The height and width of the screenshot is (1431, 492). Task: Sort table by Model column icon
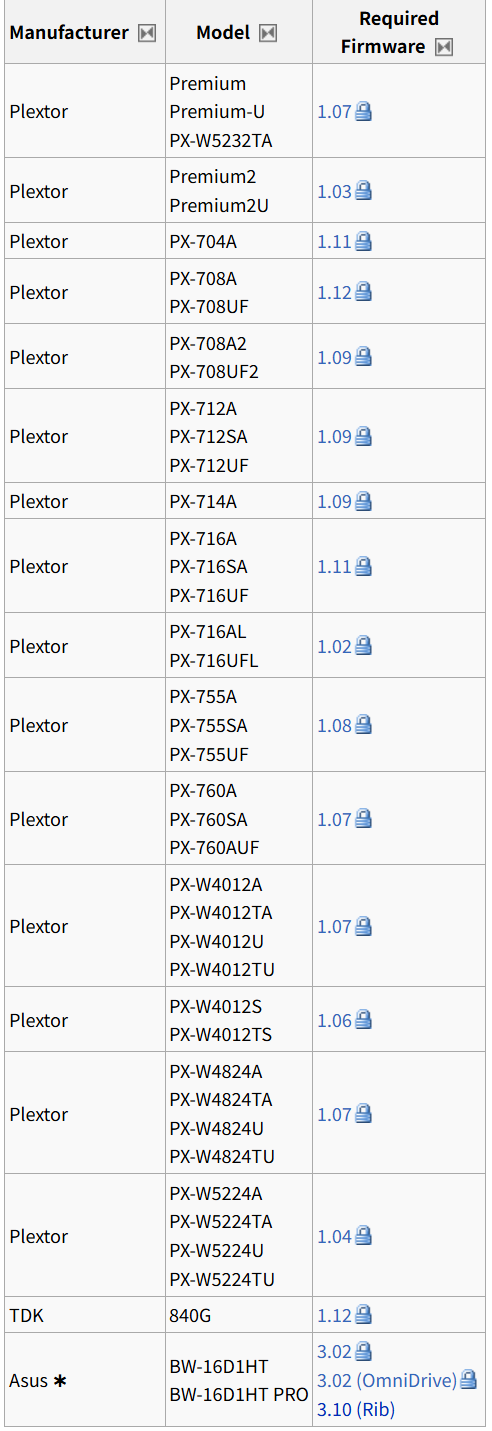[267, 33]
